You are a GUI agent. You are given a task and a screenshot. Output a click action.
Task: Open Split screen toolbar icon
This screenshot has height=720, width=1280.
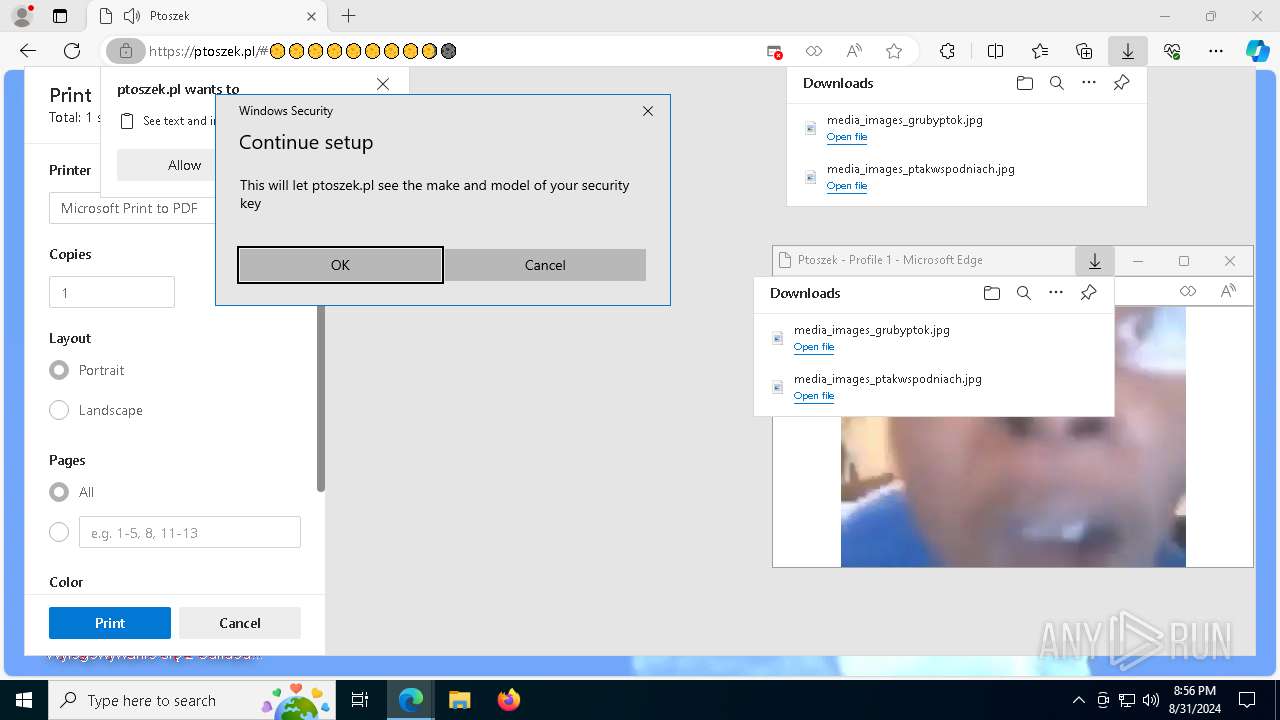(995, 51)
